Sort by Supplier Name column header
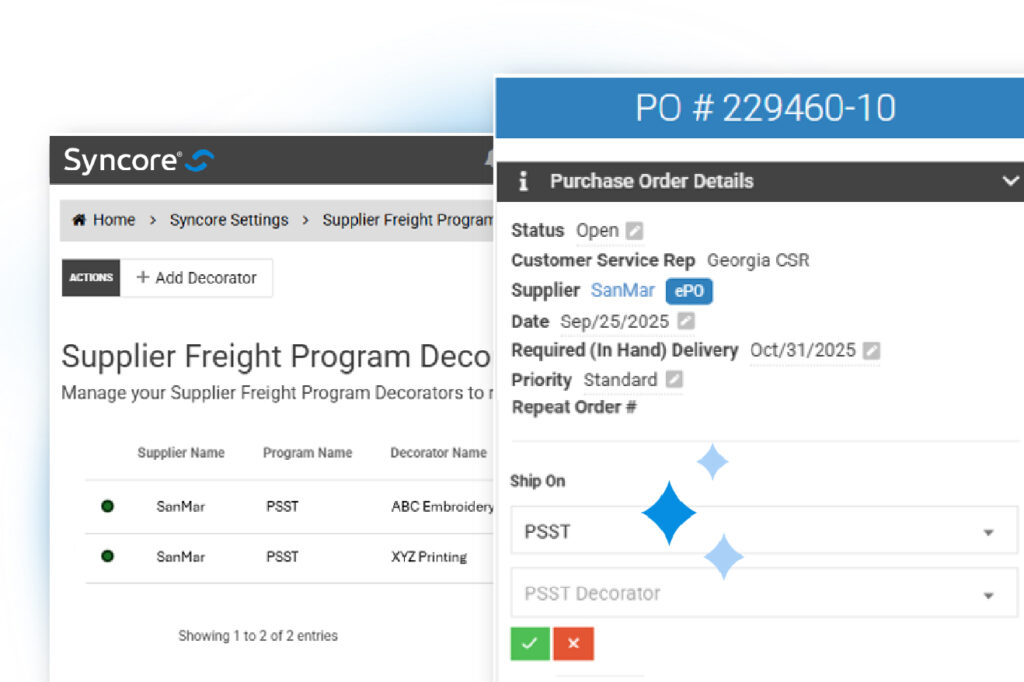The width and height of the screenshot is (1024, 682). [181, 453]
